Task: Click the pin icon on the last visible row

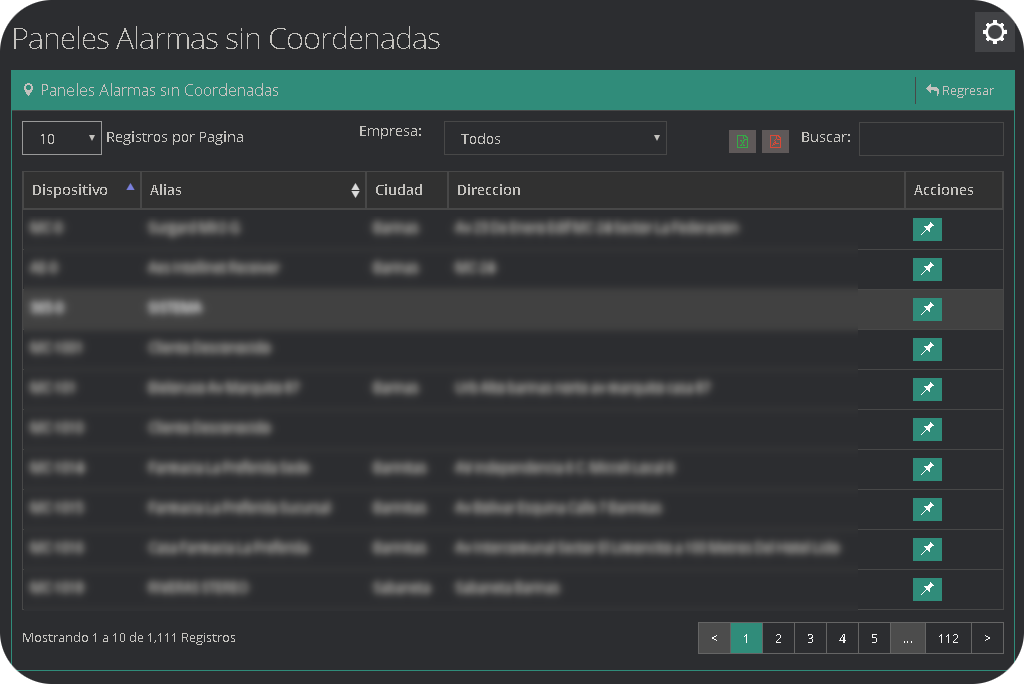Action: click(x=927, y=589)
